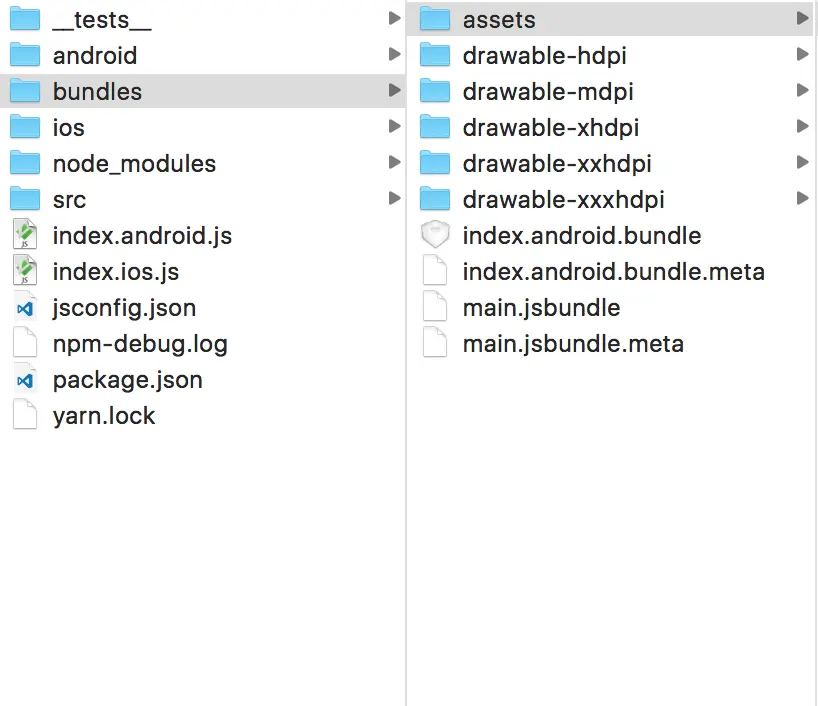This screenshot has width=818, height=706.
Task: Select the ios folder row
Action: pos(202,127)
